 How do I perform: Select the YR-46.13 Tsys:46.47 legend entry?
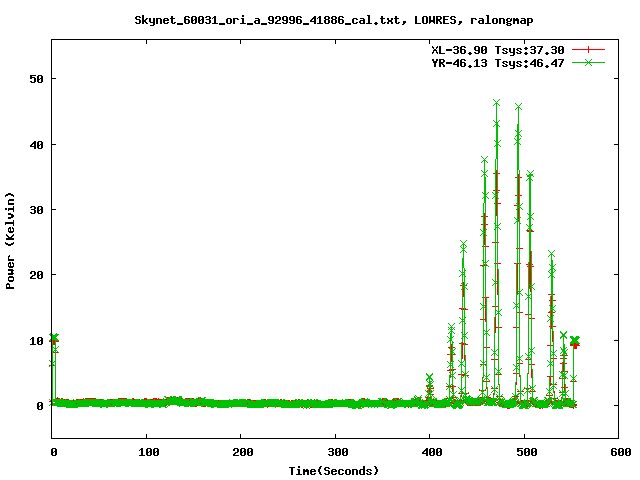[498, 63]
